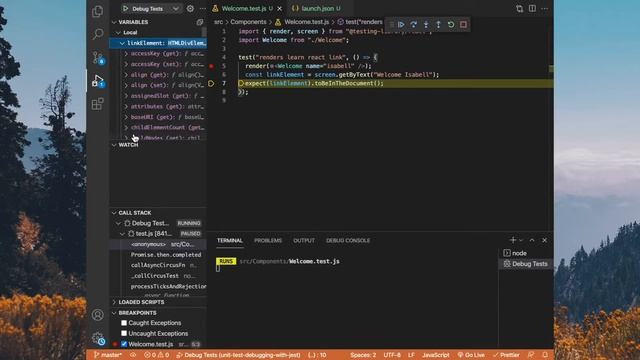Open the Explorer view in activity bar
Image resolution: width=640 pixels, height=360 pixels.
(98, 11)
